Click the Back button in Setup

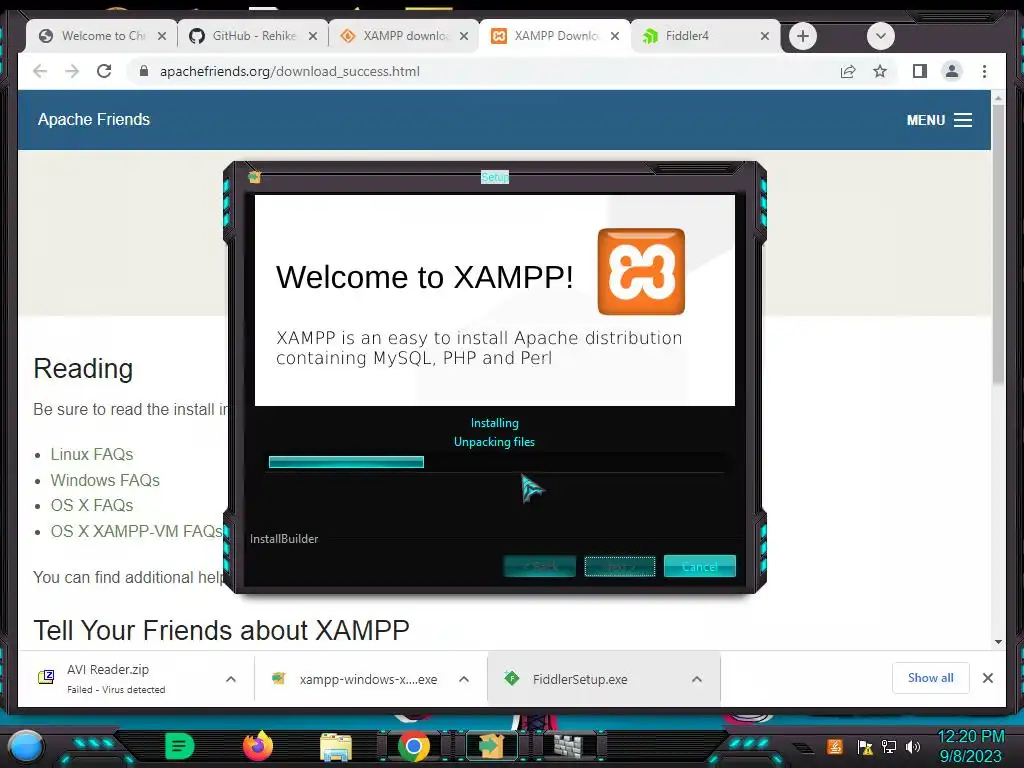[539, 566]
